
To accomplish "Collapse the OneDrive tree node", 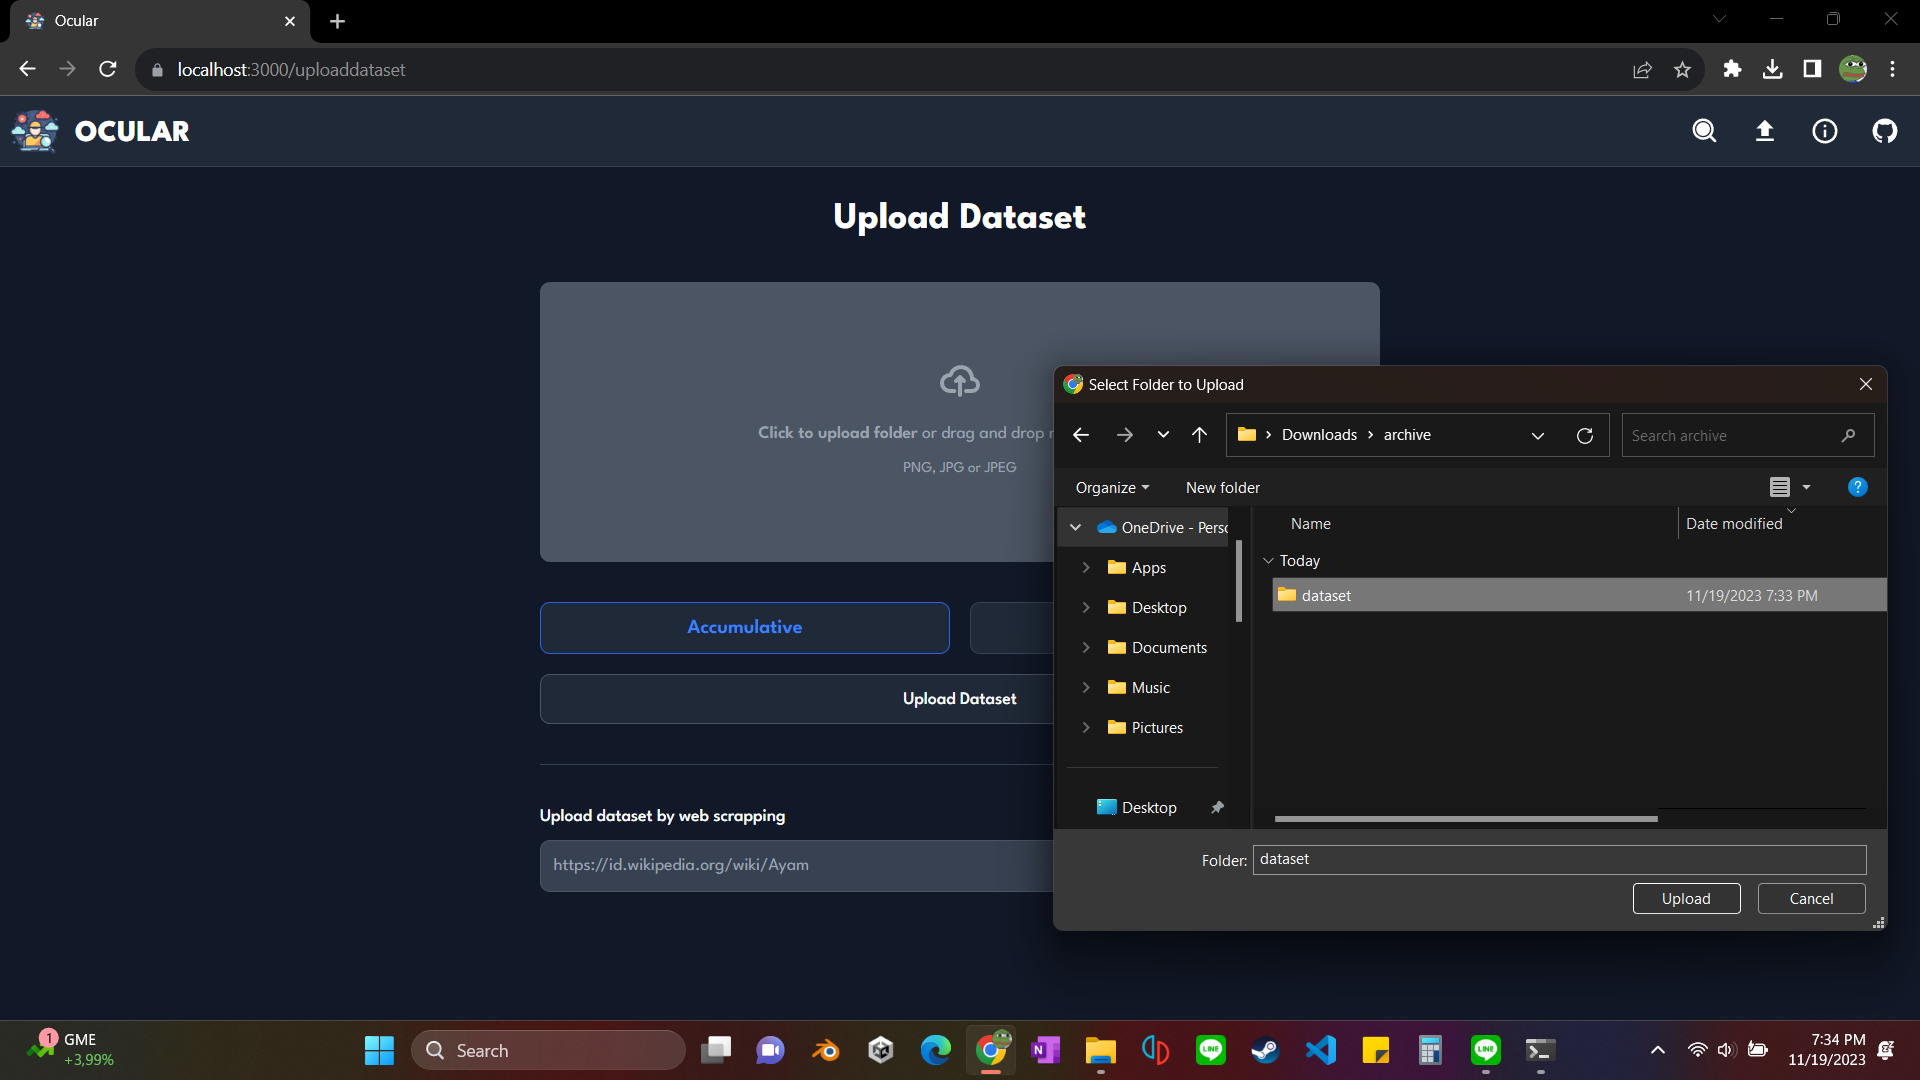I will (1076, 527).
